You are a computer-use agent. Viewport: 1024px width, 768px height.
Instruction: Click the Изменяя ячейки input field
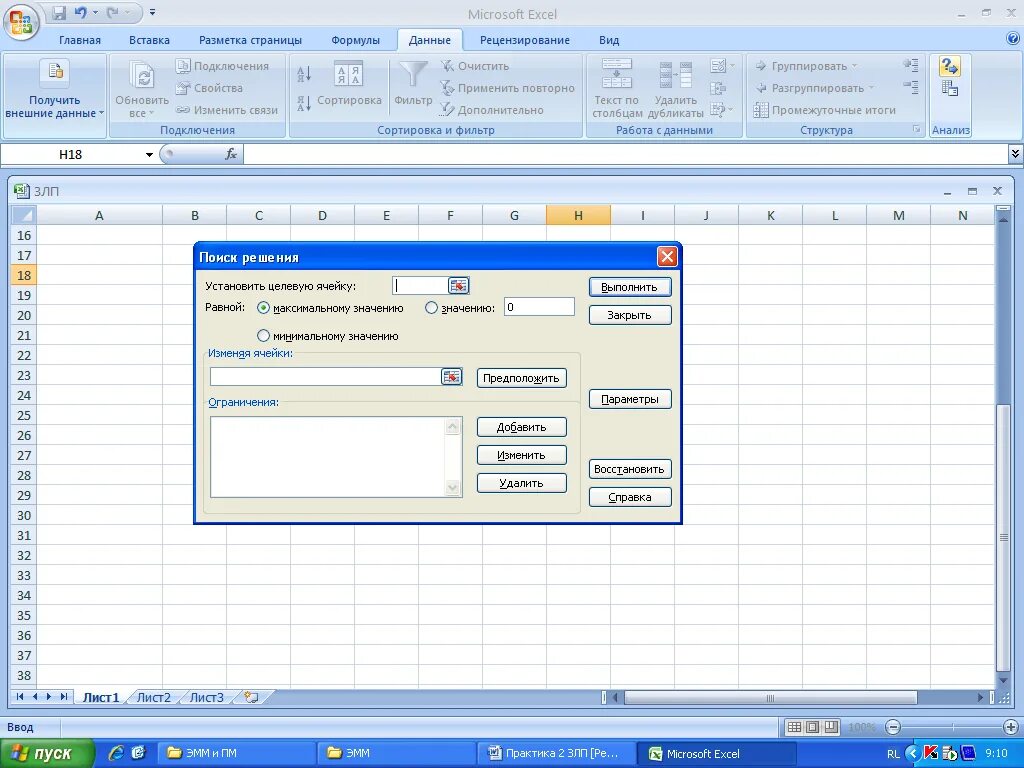pos(325,376)
